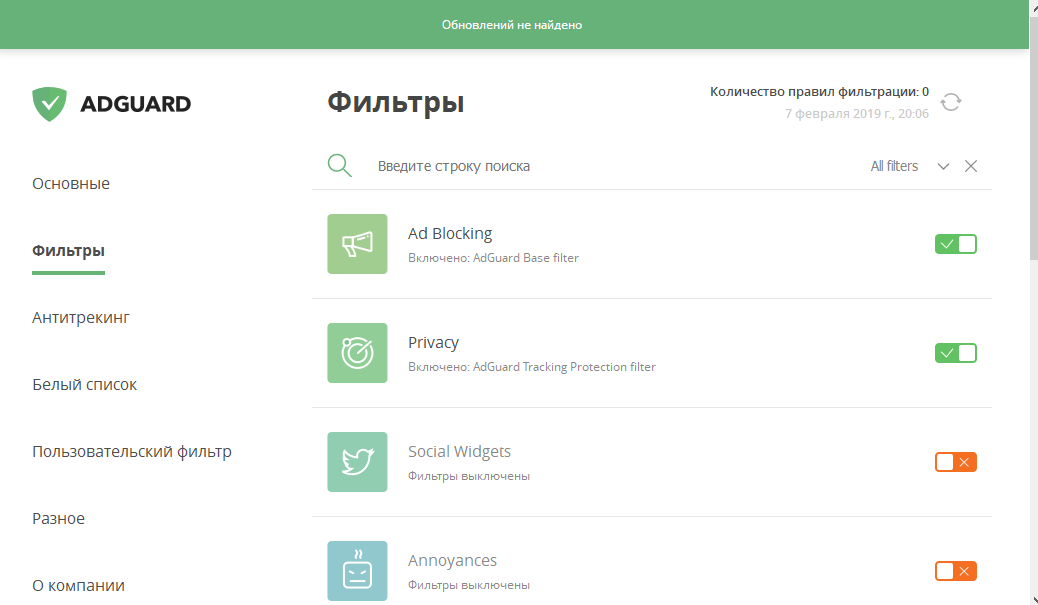The image size is (1038, 605).
Task: Enable the Social Widgets toggle
Action: point(955,462)
